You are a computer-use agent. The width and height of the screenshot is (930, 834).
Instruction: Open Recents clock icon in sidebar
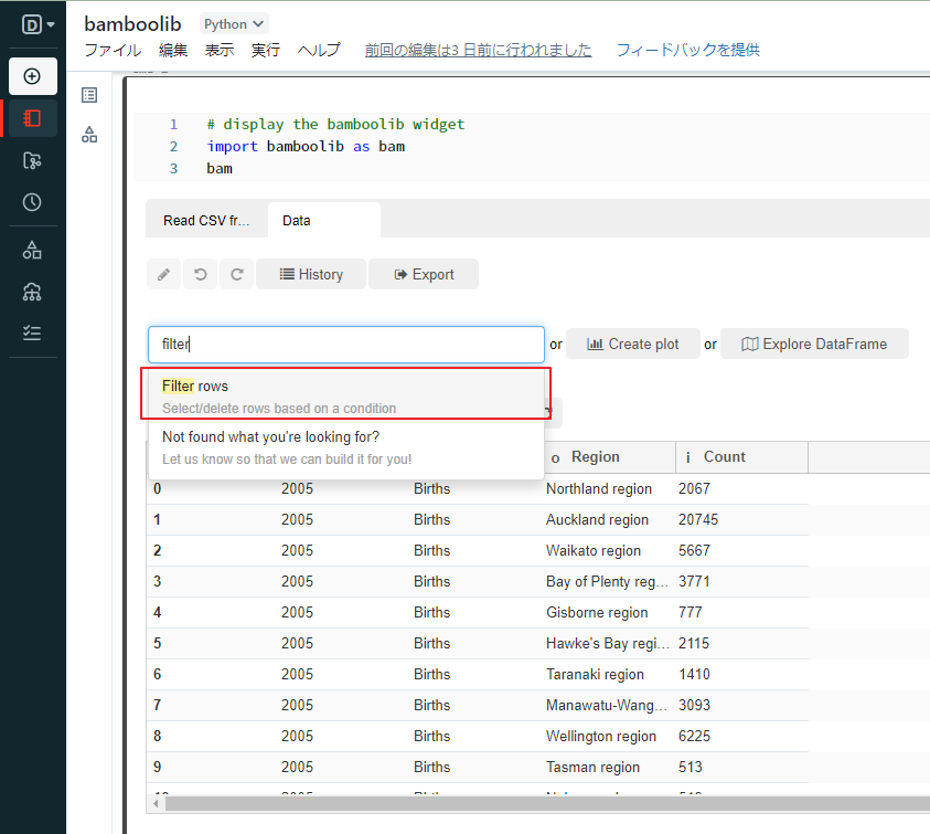(33, 202)
